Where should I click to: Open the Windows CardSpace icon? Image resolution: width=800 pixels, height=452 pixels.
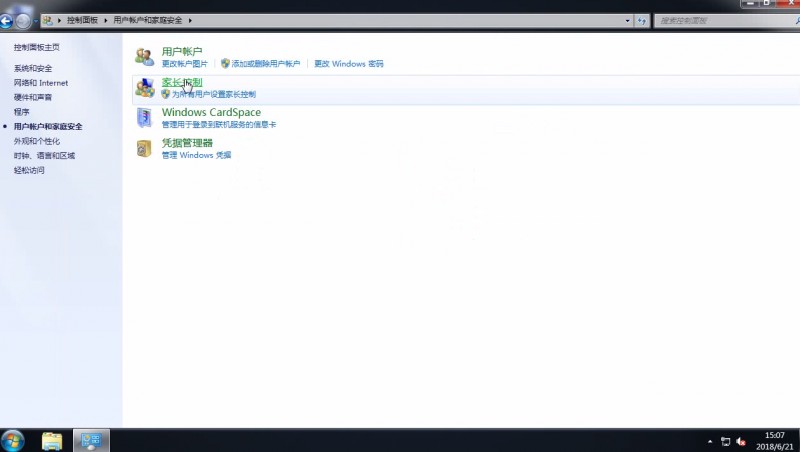click(x=144, y=118)
